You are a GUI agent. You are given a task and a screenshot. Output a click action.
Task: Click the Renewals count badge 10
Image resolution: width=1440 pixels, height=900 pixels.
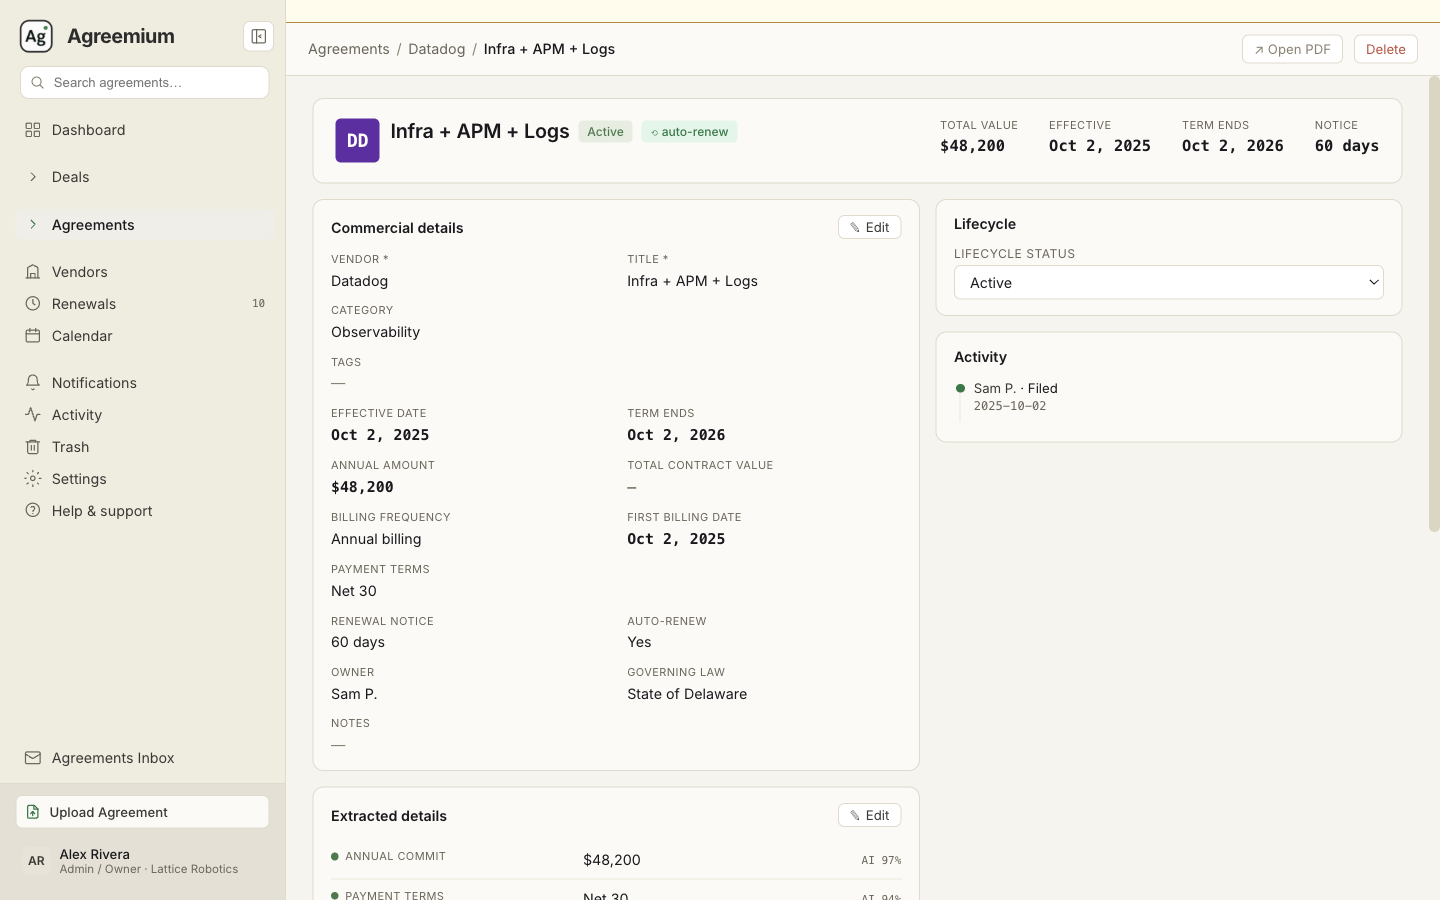point(258,304)
